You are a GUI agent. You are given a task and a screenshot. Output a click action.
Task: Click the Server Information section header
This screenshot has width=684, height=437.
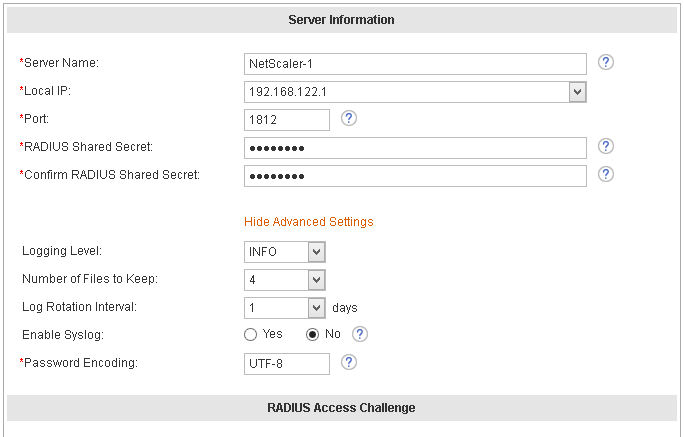pos(341,20)
